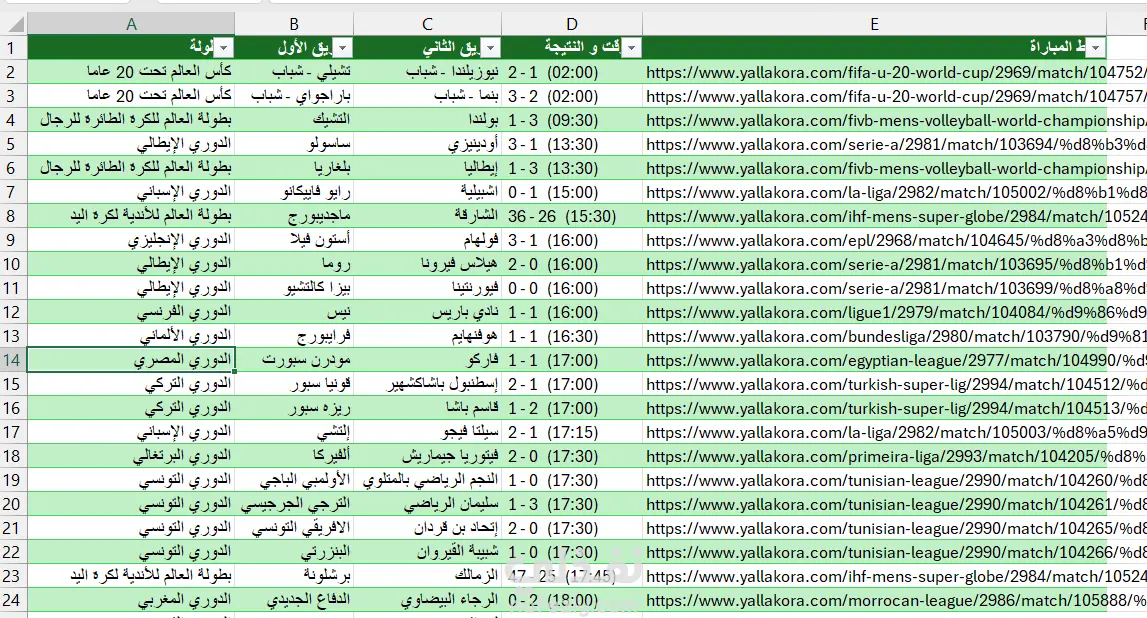Select cell reading إيطاليا
The height and width of the screenshot is (618, 1147).
(427, 168)
